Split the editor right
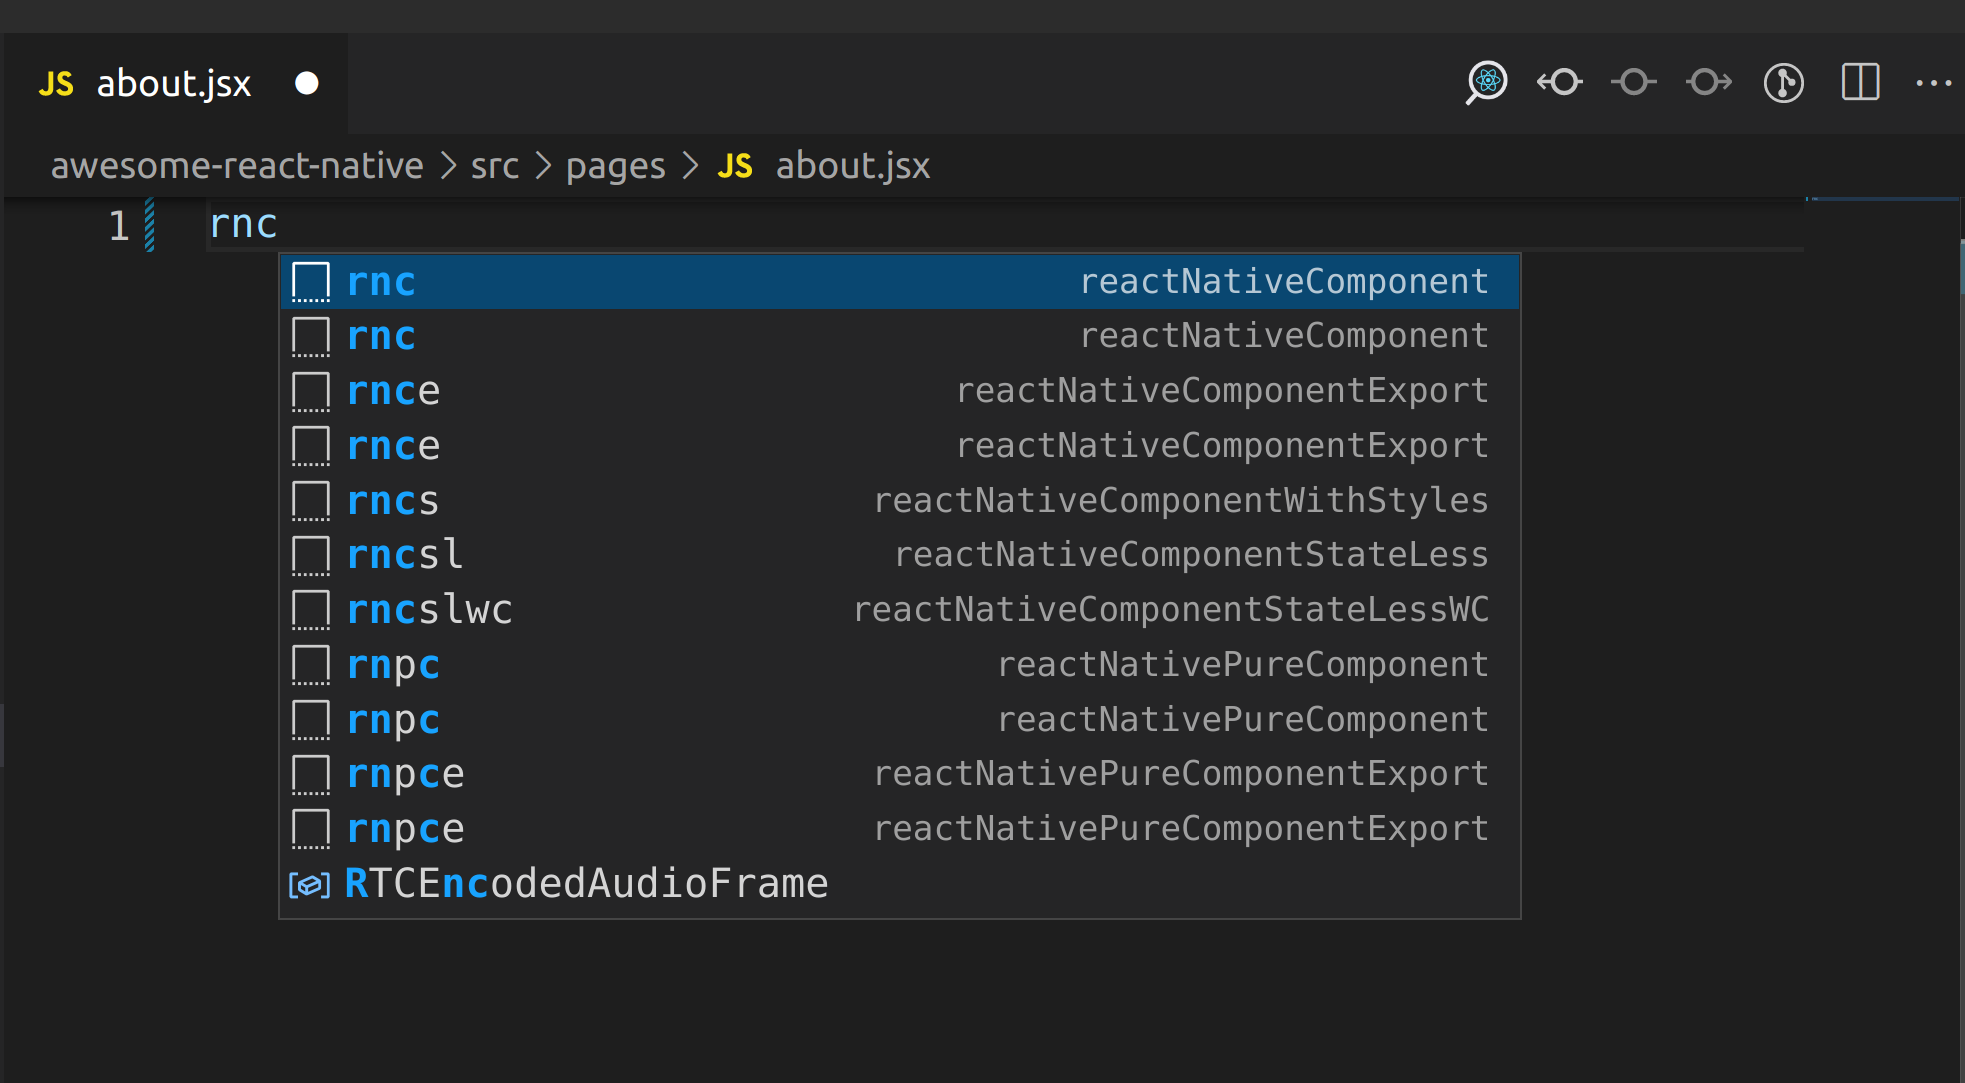 tap(1860, 82)
